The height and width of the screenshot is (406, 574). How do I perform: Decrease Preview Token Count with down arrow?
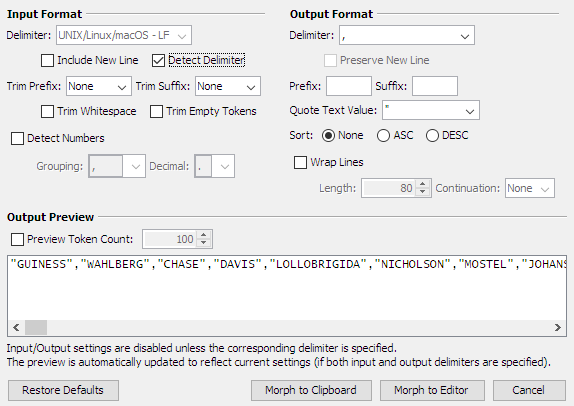pyautogui.click(x=204, y=243)
